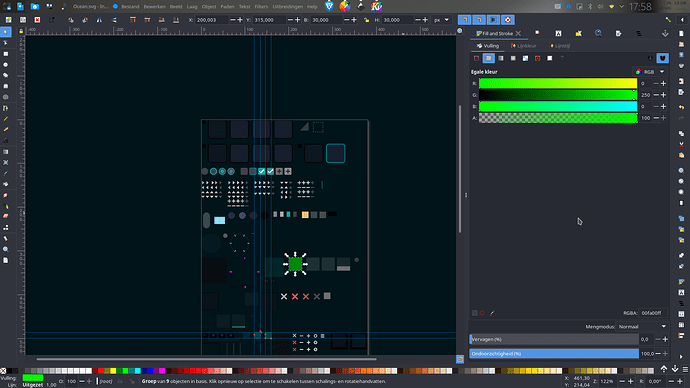The image size is (690, 388).
Task: Close the Fill and Stroke dialog tab
Action: tap(519, 33)
